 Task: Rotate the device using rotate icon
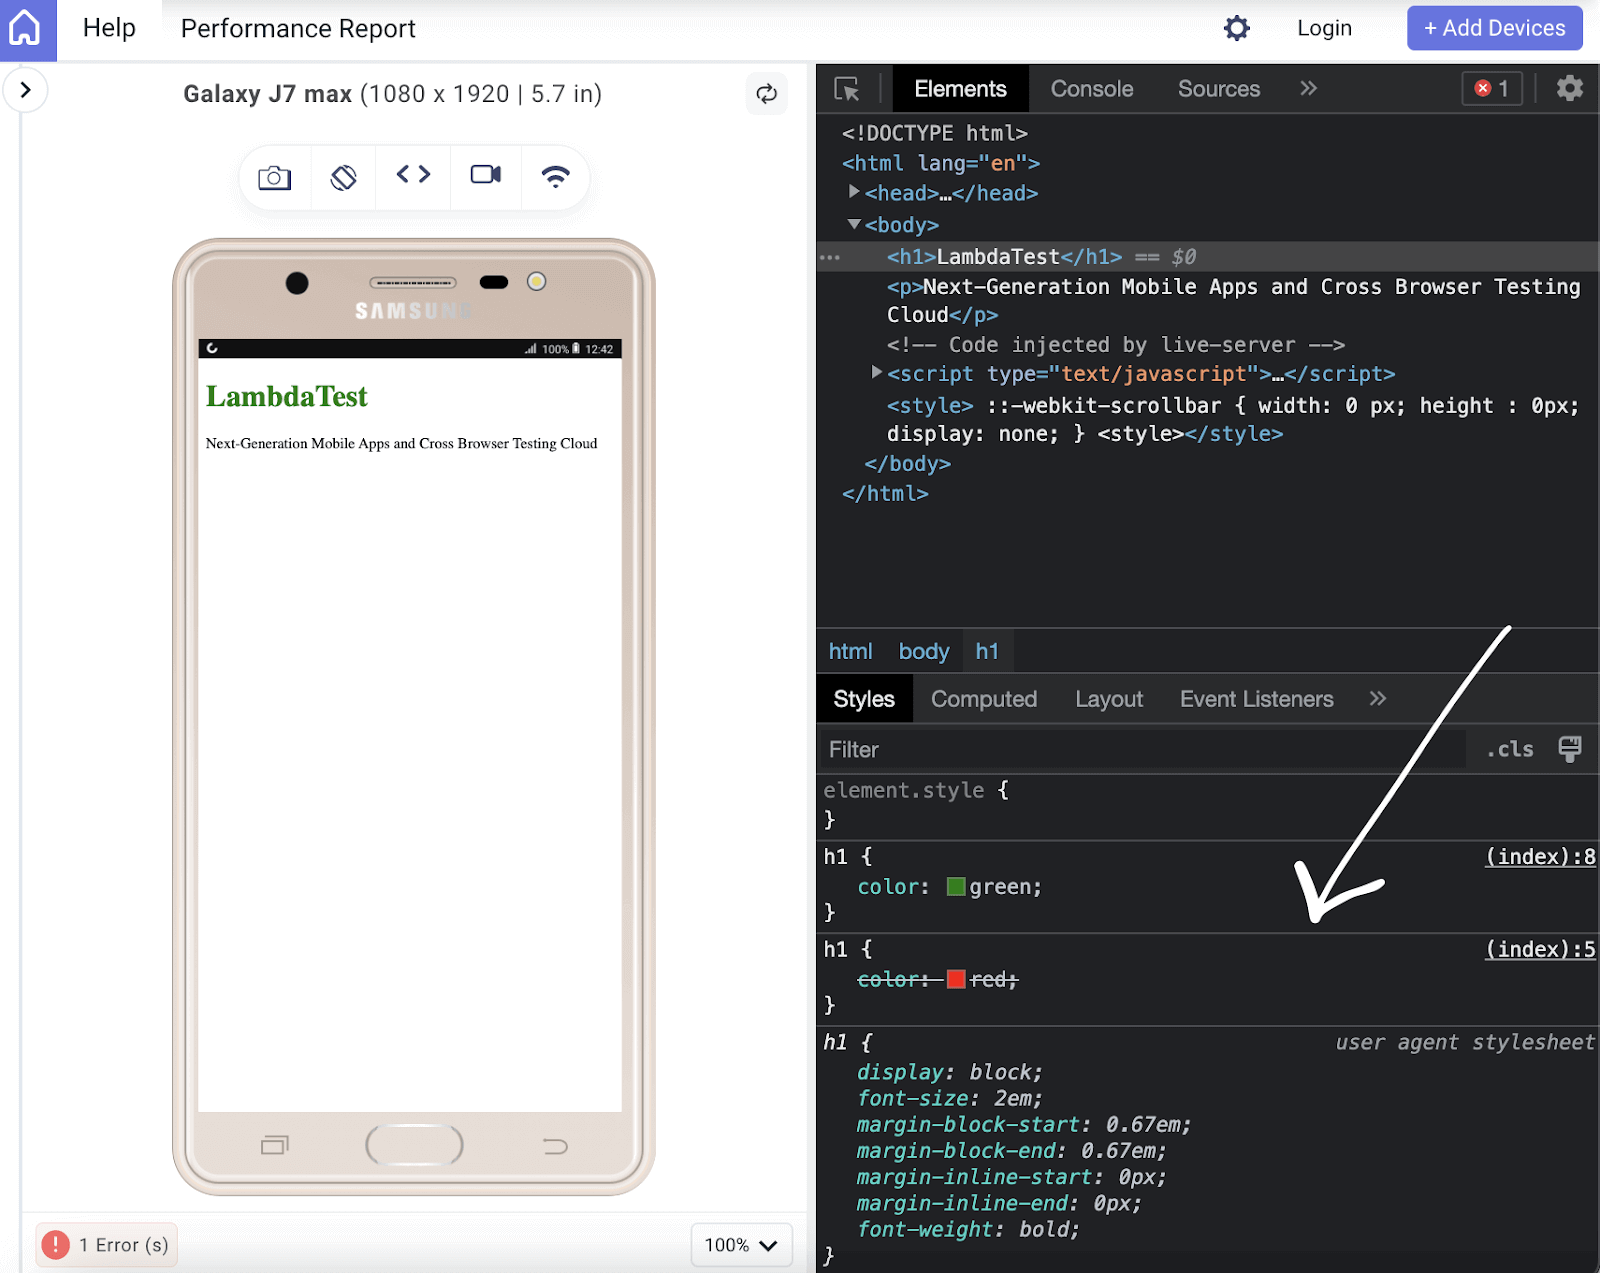pos(343,178)
